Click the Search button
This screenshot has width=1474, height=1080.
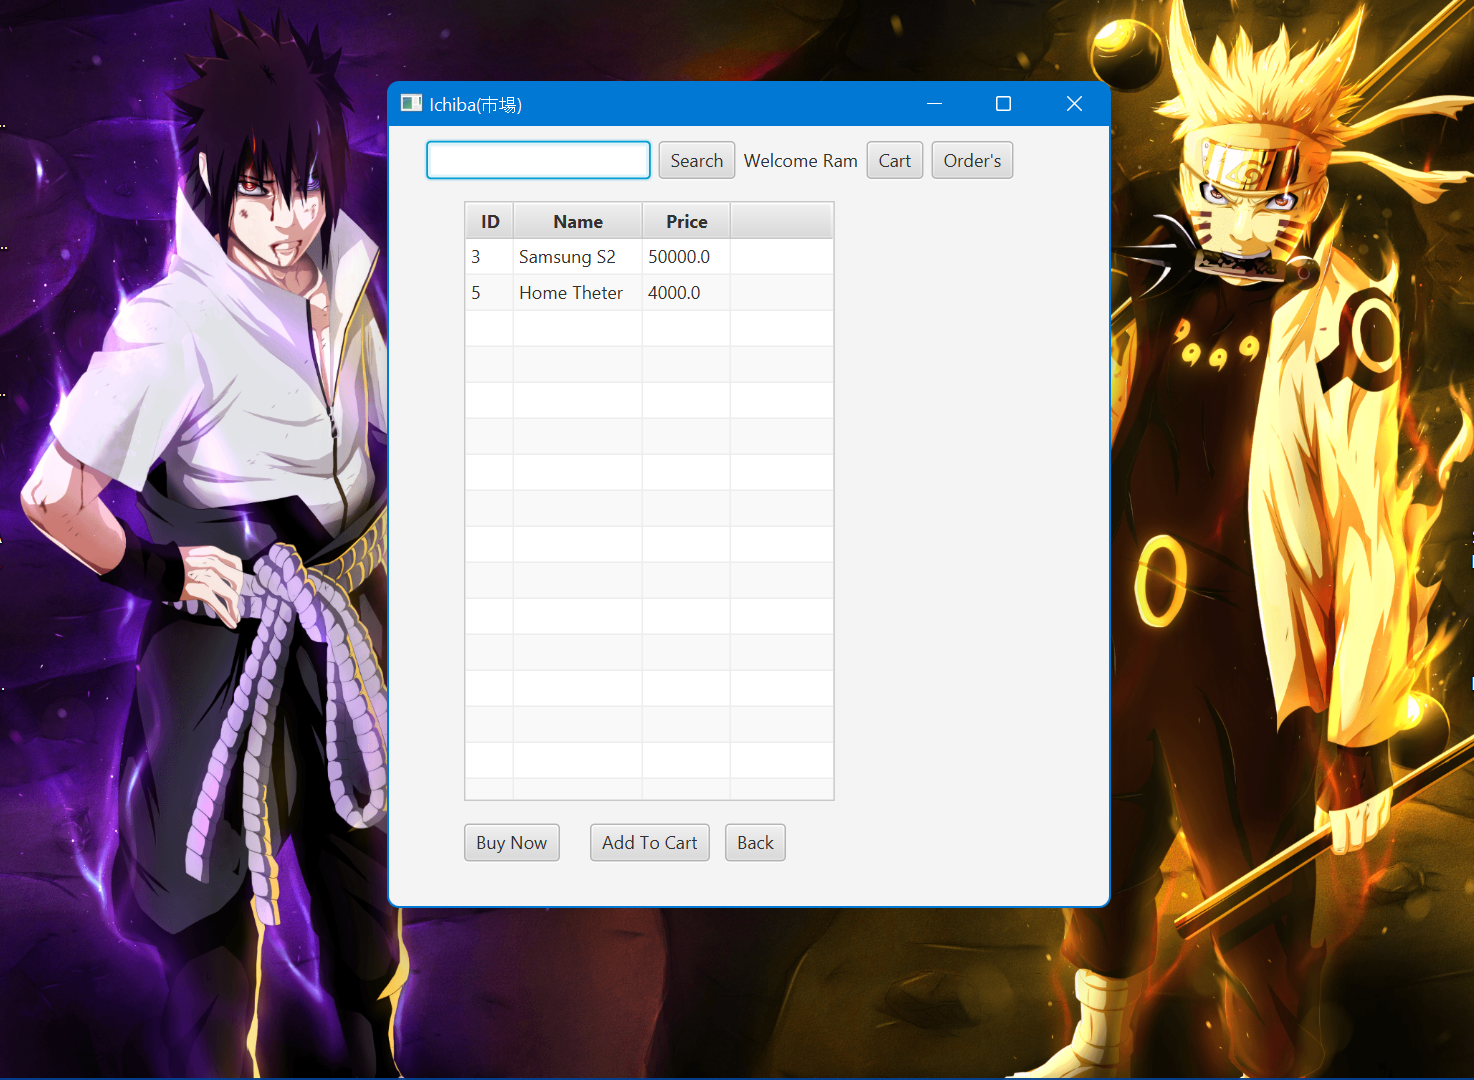click(x=697, y=160)
